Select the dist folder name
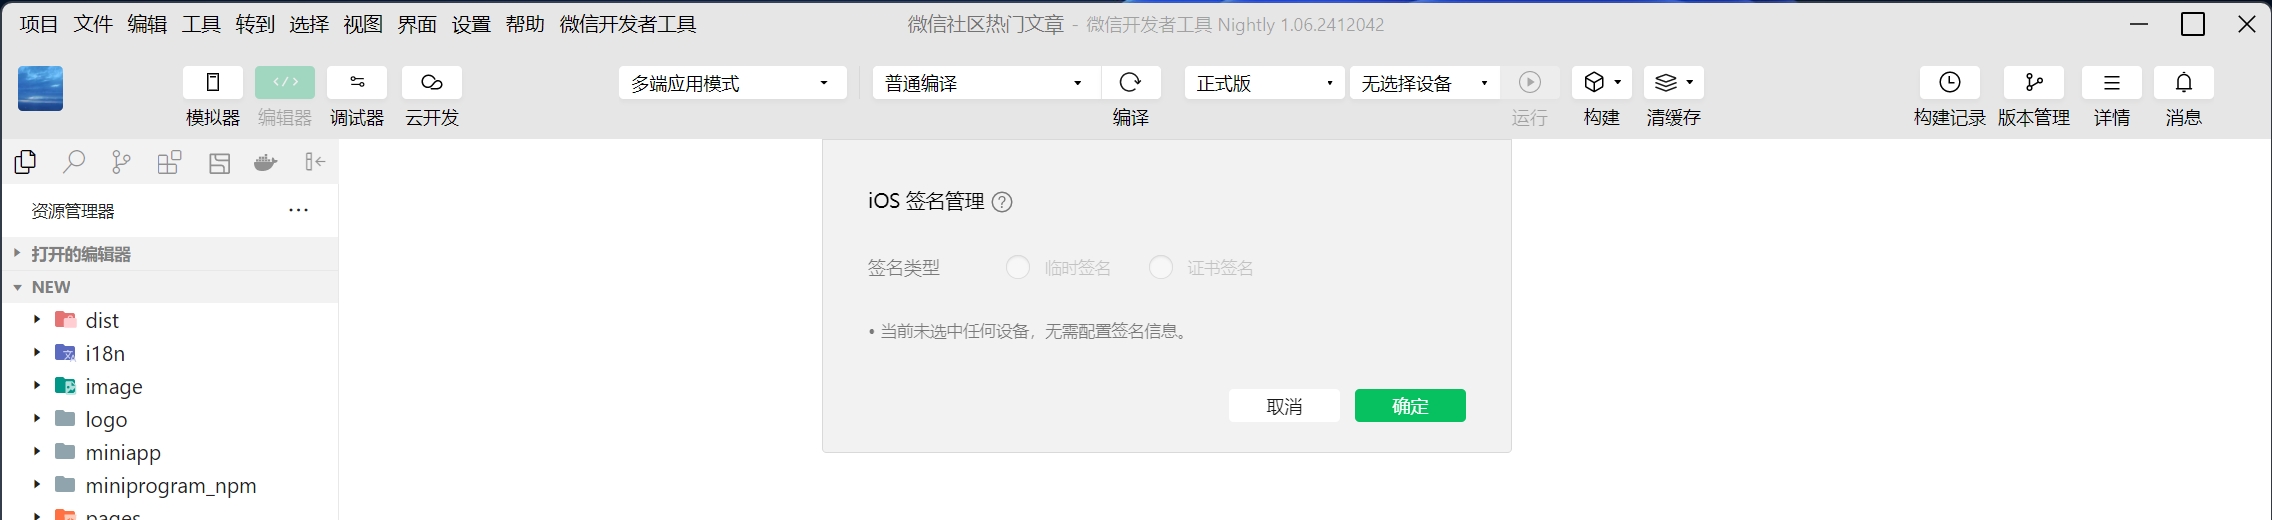The height and width of the screenshot is (520, 2272). (x=102, y=320)
